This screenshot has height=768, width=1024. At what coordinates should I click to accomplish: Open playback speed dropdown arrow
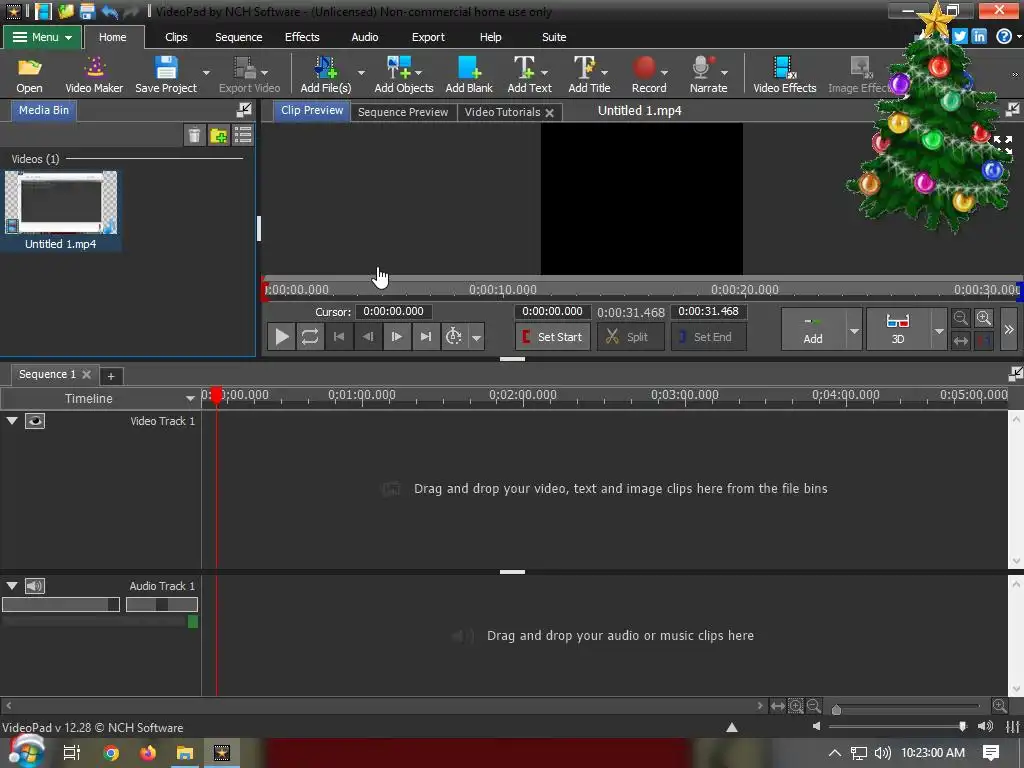tap(476, 337)
